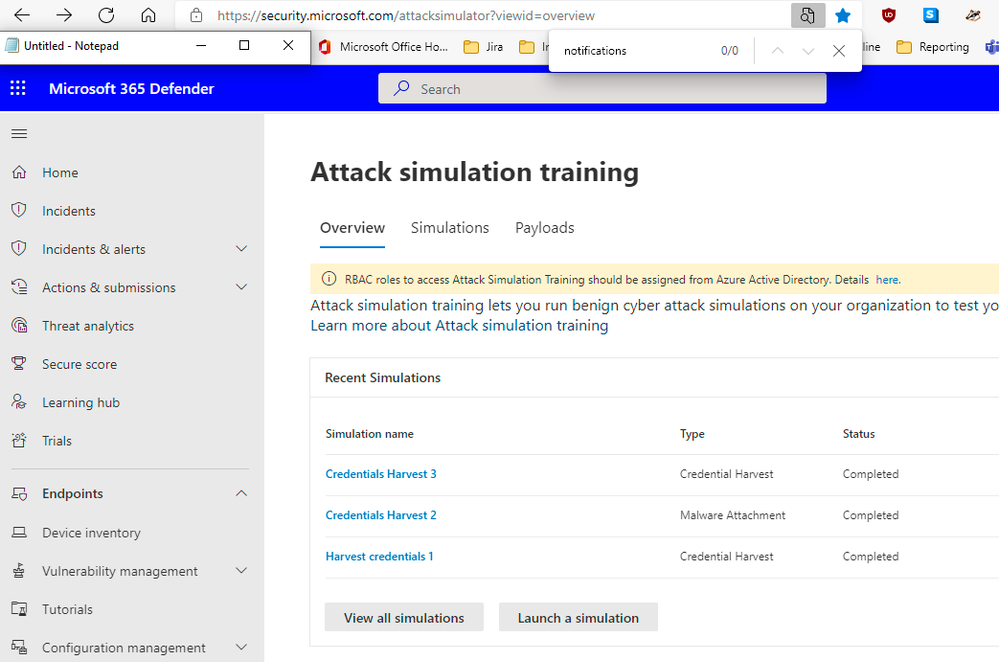Go to next find result arrow

tap(808, 50)
